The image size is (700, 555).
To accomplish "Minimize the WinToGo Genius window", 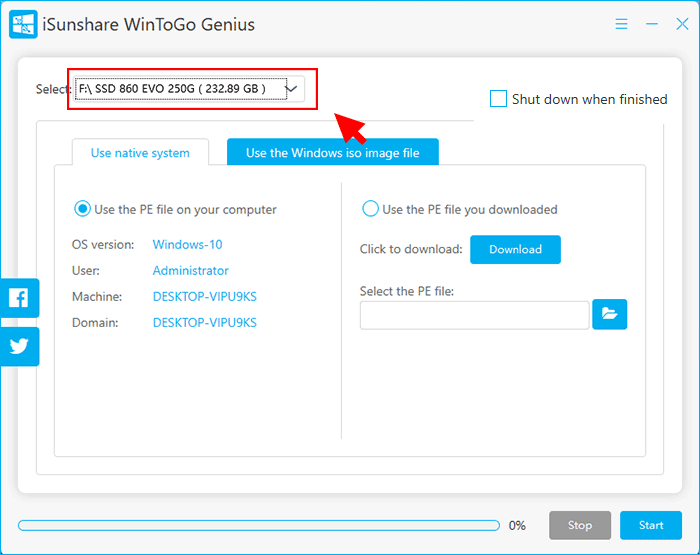I will coord(652,24).
